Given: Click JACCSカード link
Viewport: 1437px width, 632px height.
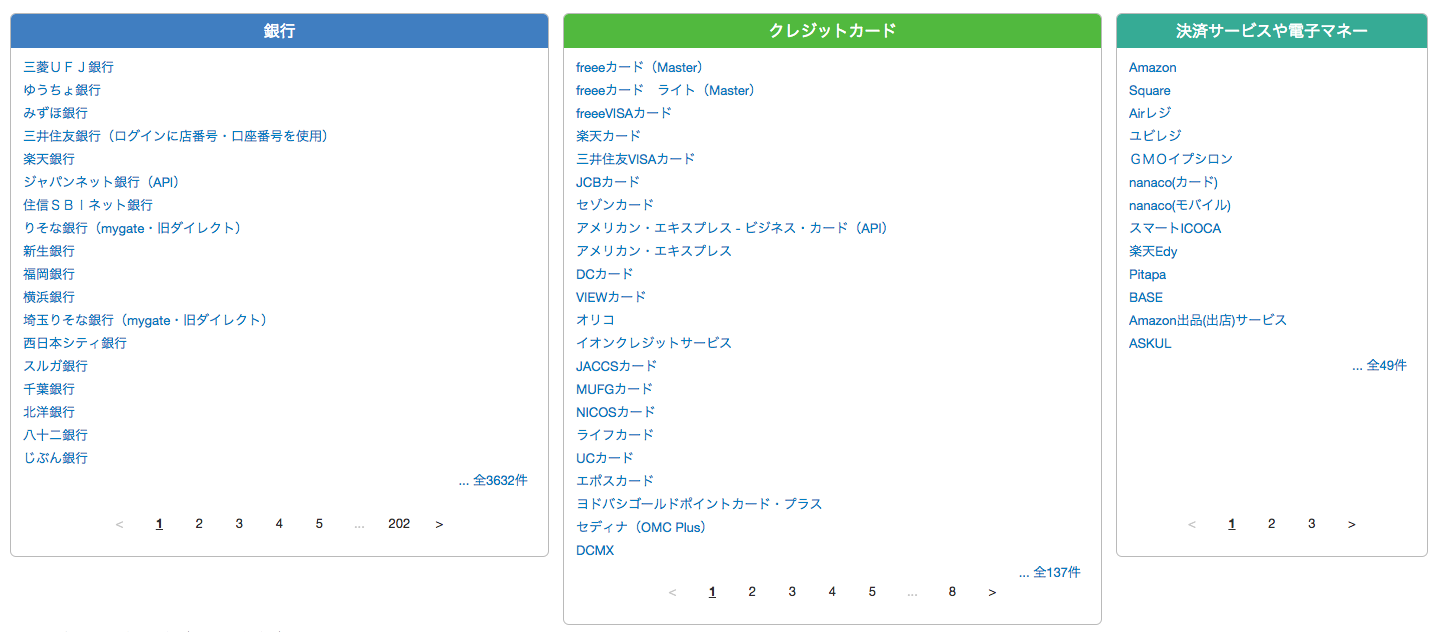Looking at the screenshot, I should pyautogui.click(x=617, y=366).
